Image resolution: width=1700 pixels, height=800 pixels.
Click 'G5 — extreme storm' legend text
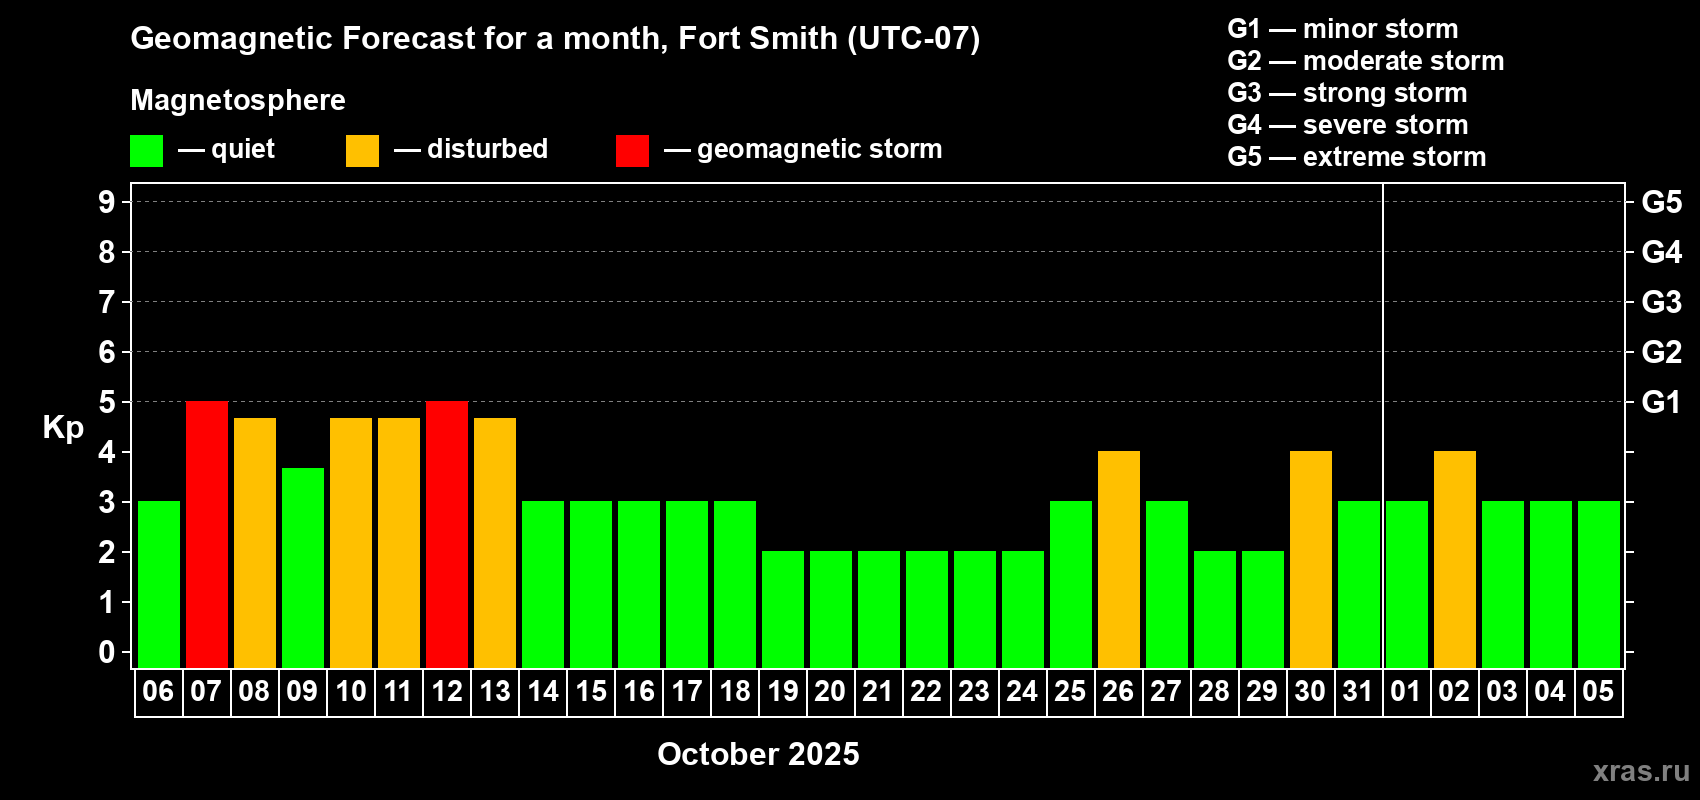pos(1357,157)
